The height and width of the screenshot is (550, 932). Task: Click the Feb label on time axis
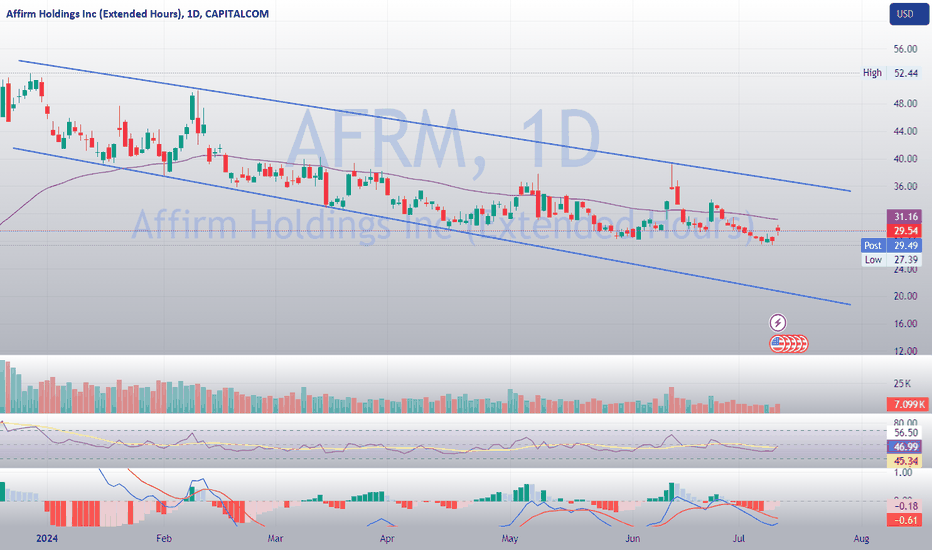[163, 538]
